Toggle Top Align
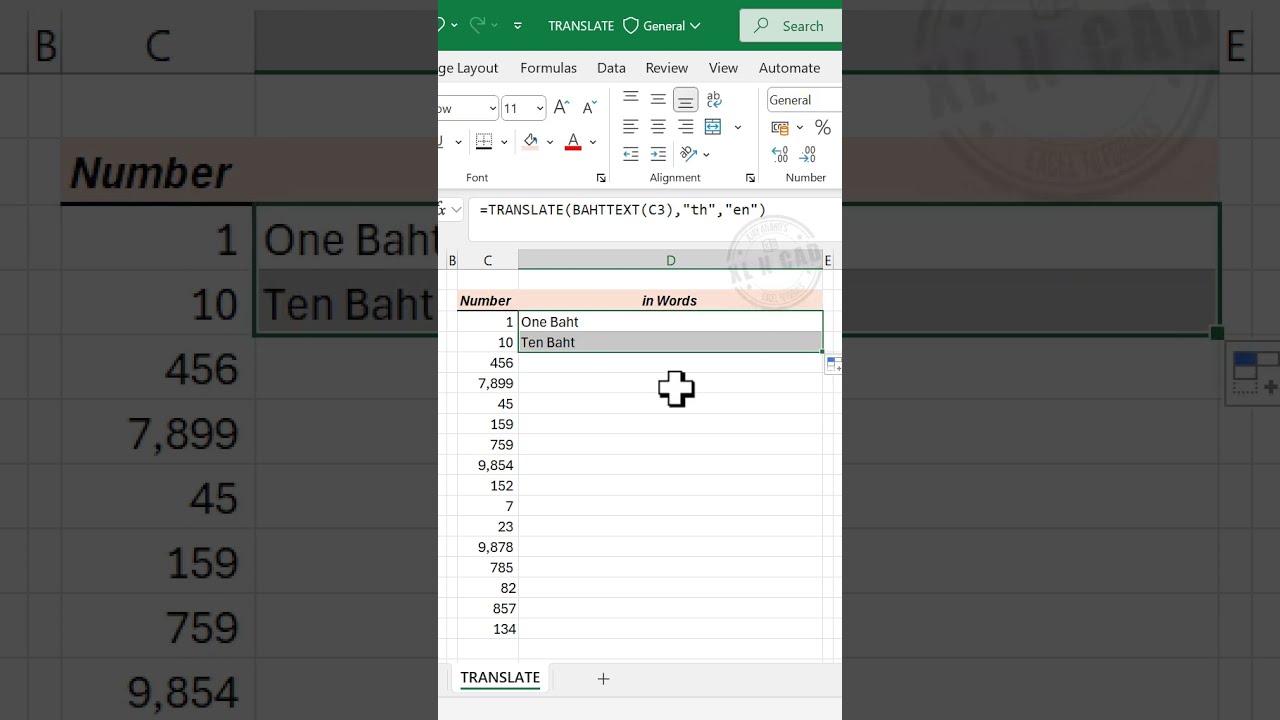The image size is (1280, 720). (631, 98)
